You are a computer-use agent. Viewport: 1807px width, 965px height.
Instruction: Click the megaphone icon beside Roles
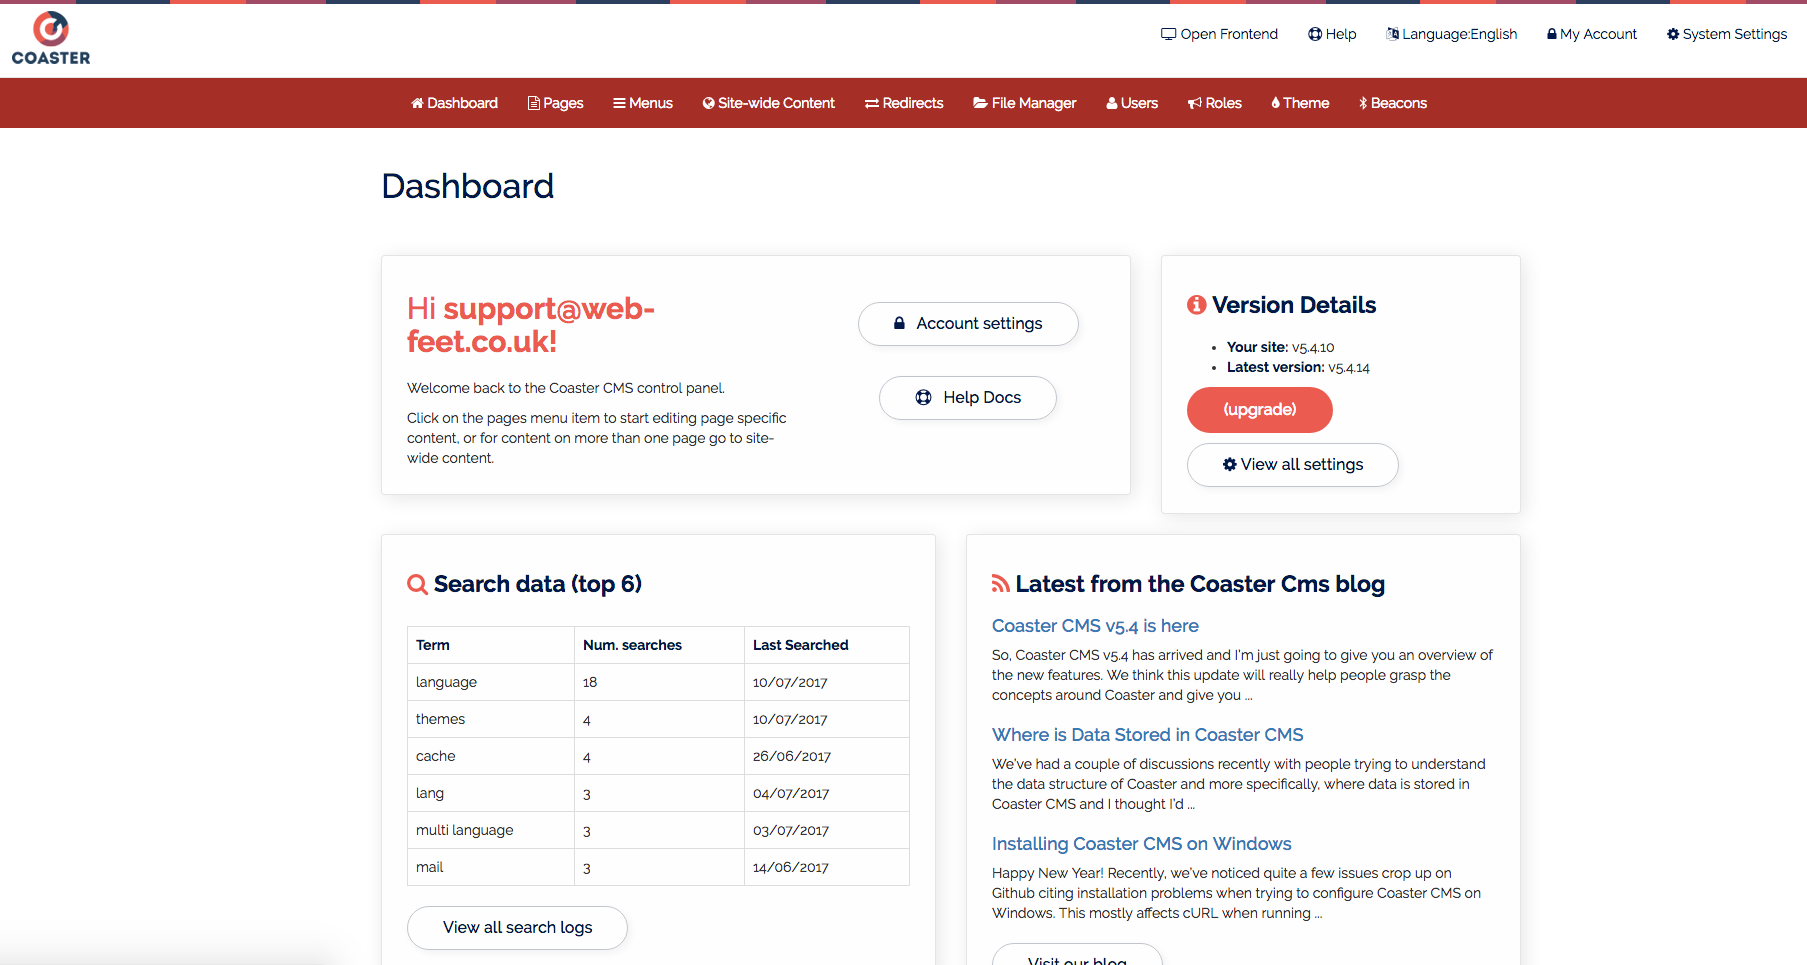tap(1195, 103)
